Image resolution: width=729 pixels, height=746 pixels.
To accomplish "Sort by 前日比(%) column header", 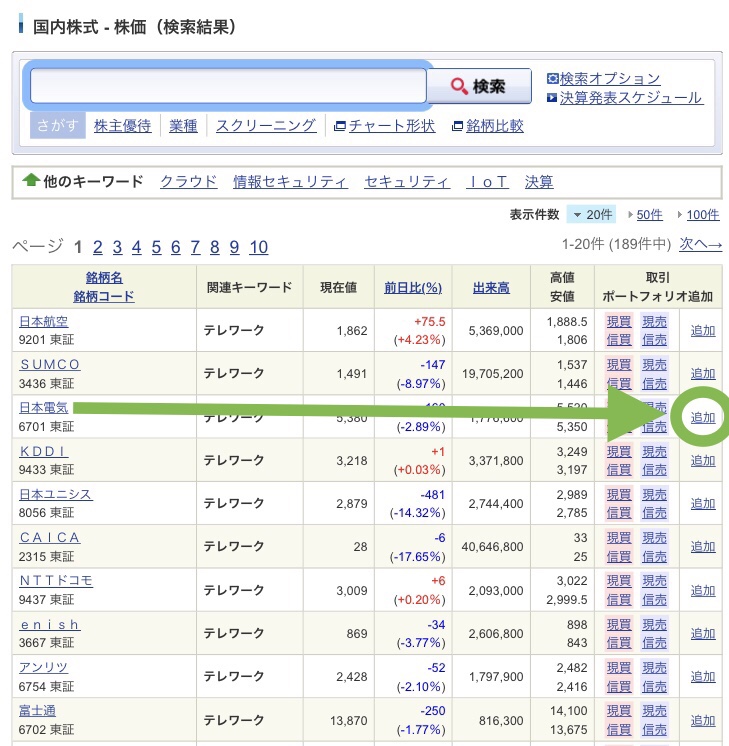I will click(x=413, y=287).
